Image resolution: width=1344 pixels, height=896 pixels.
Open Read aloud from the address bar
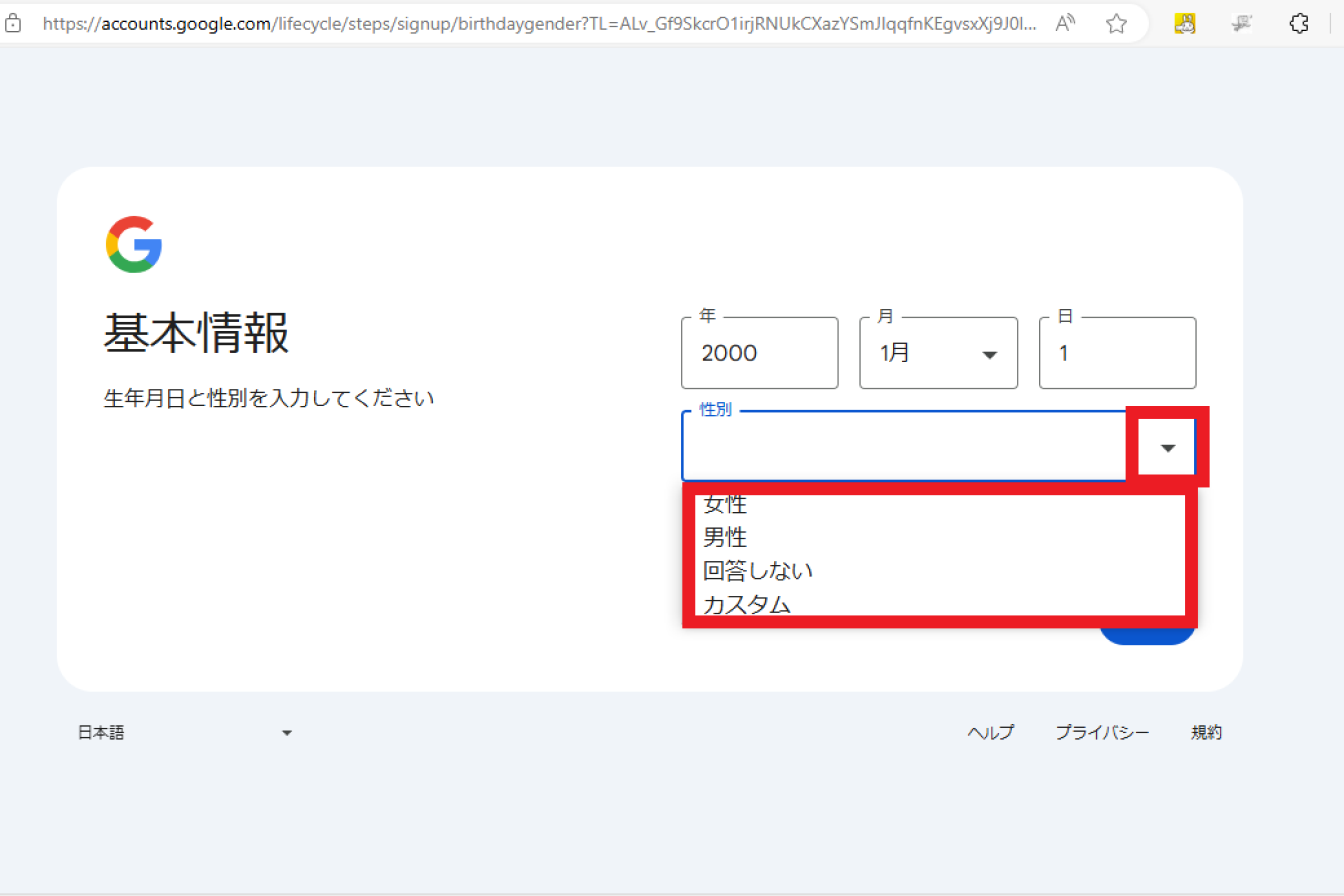tap(1064, 23)
